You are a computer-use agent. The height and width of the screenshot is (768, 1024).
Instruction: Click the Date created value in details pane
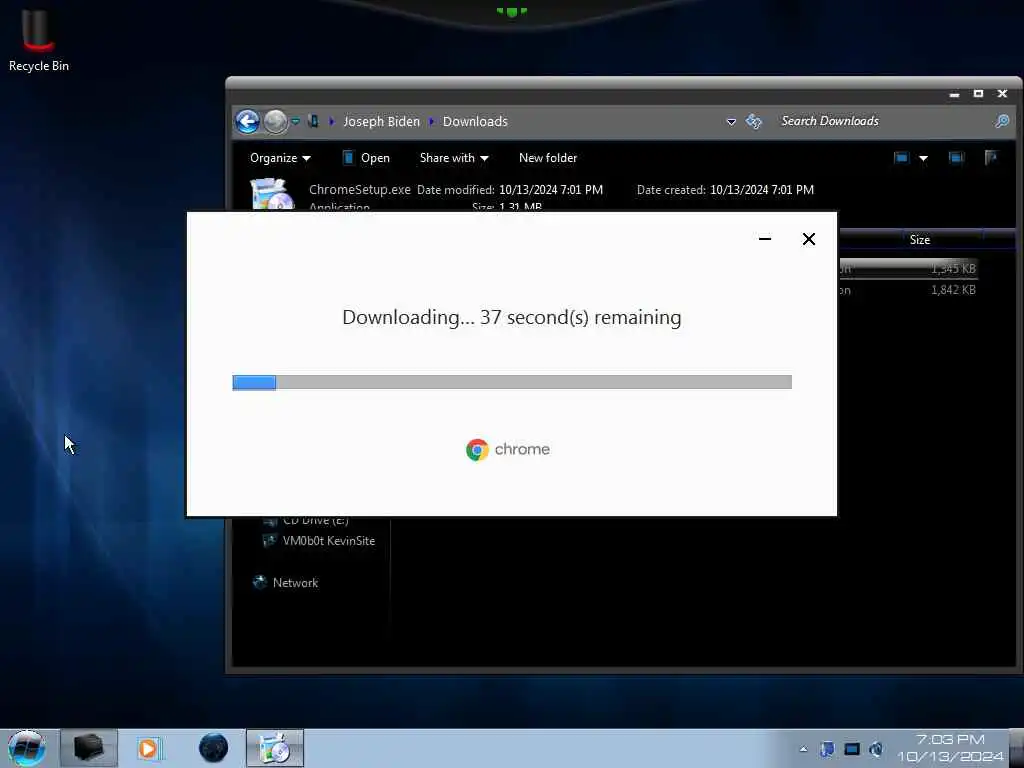point(761,189)
